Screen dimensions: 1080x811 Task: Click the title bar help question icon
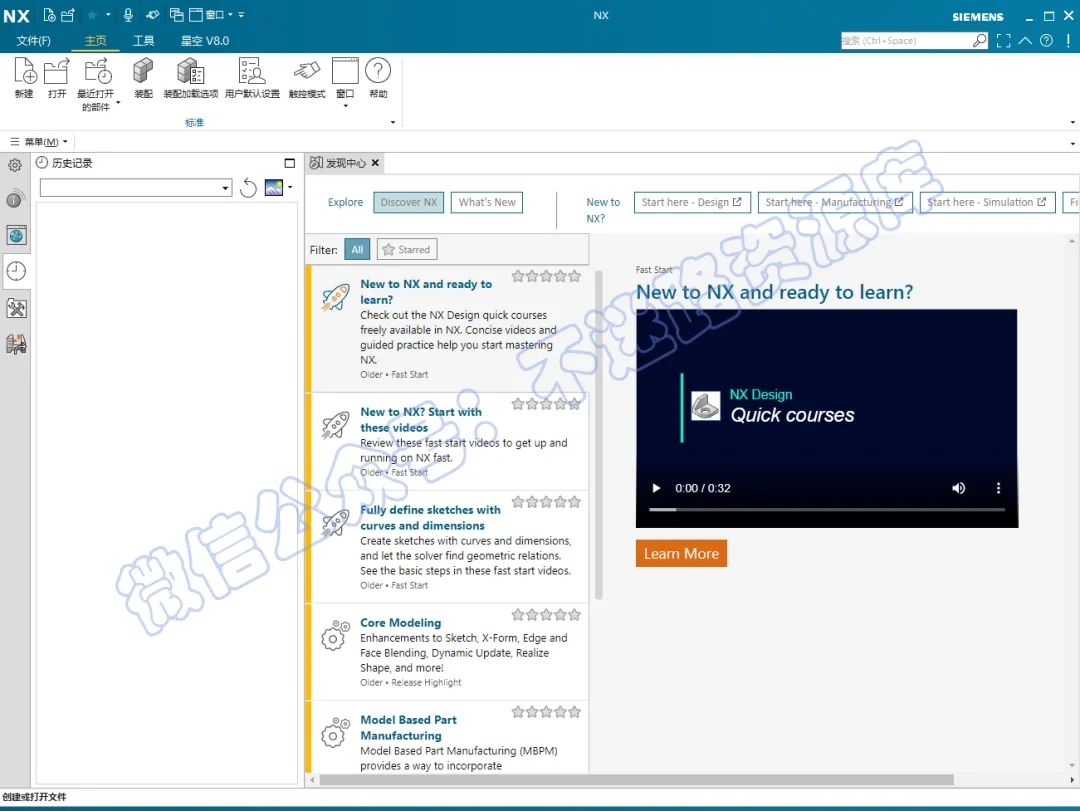tap(1046, 41)
